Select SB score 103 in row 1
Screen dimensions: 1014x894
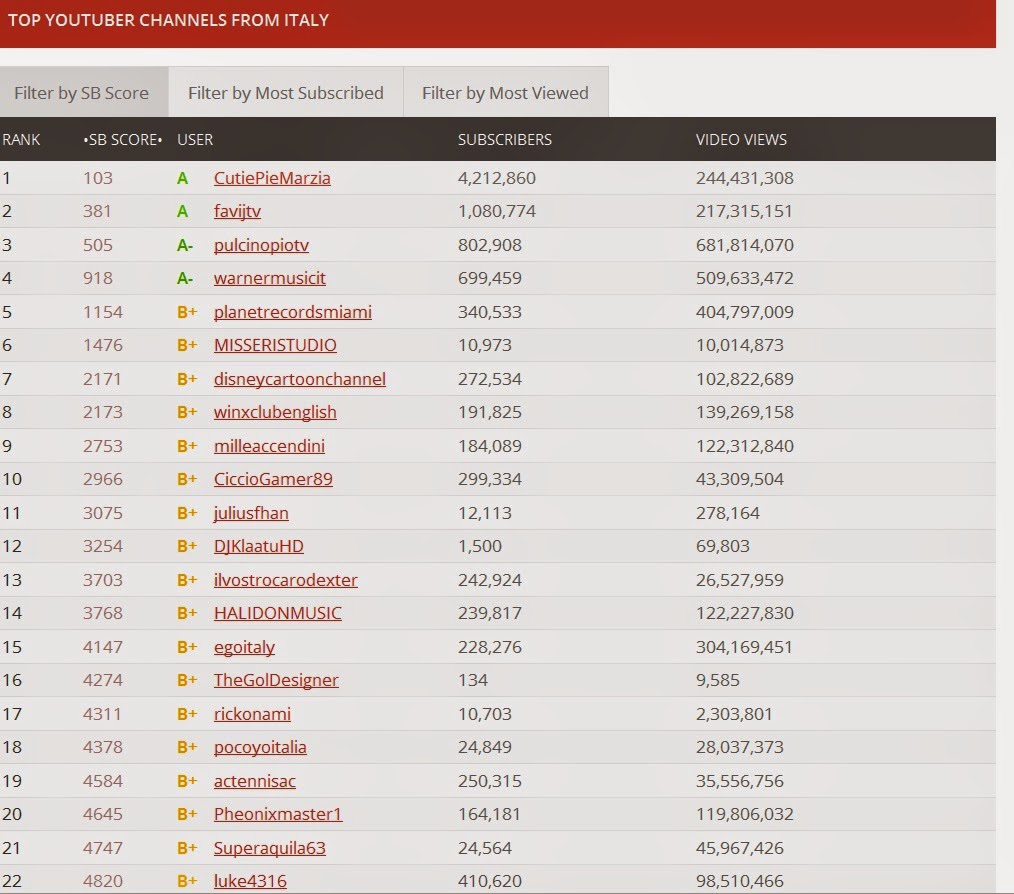(x=98, y=178)
